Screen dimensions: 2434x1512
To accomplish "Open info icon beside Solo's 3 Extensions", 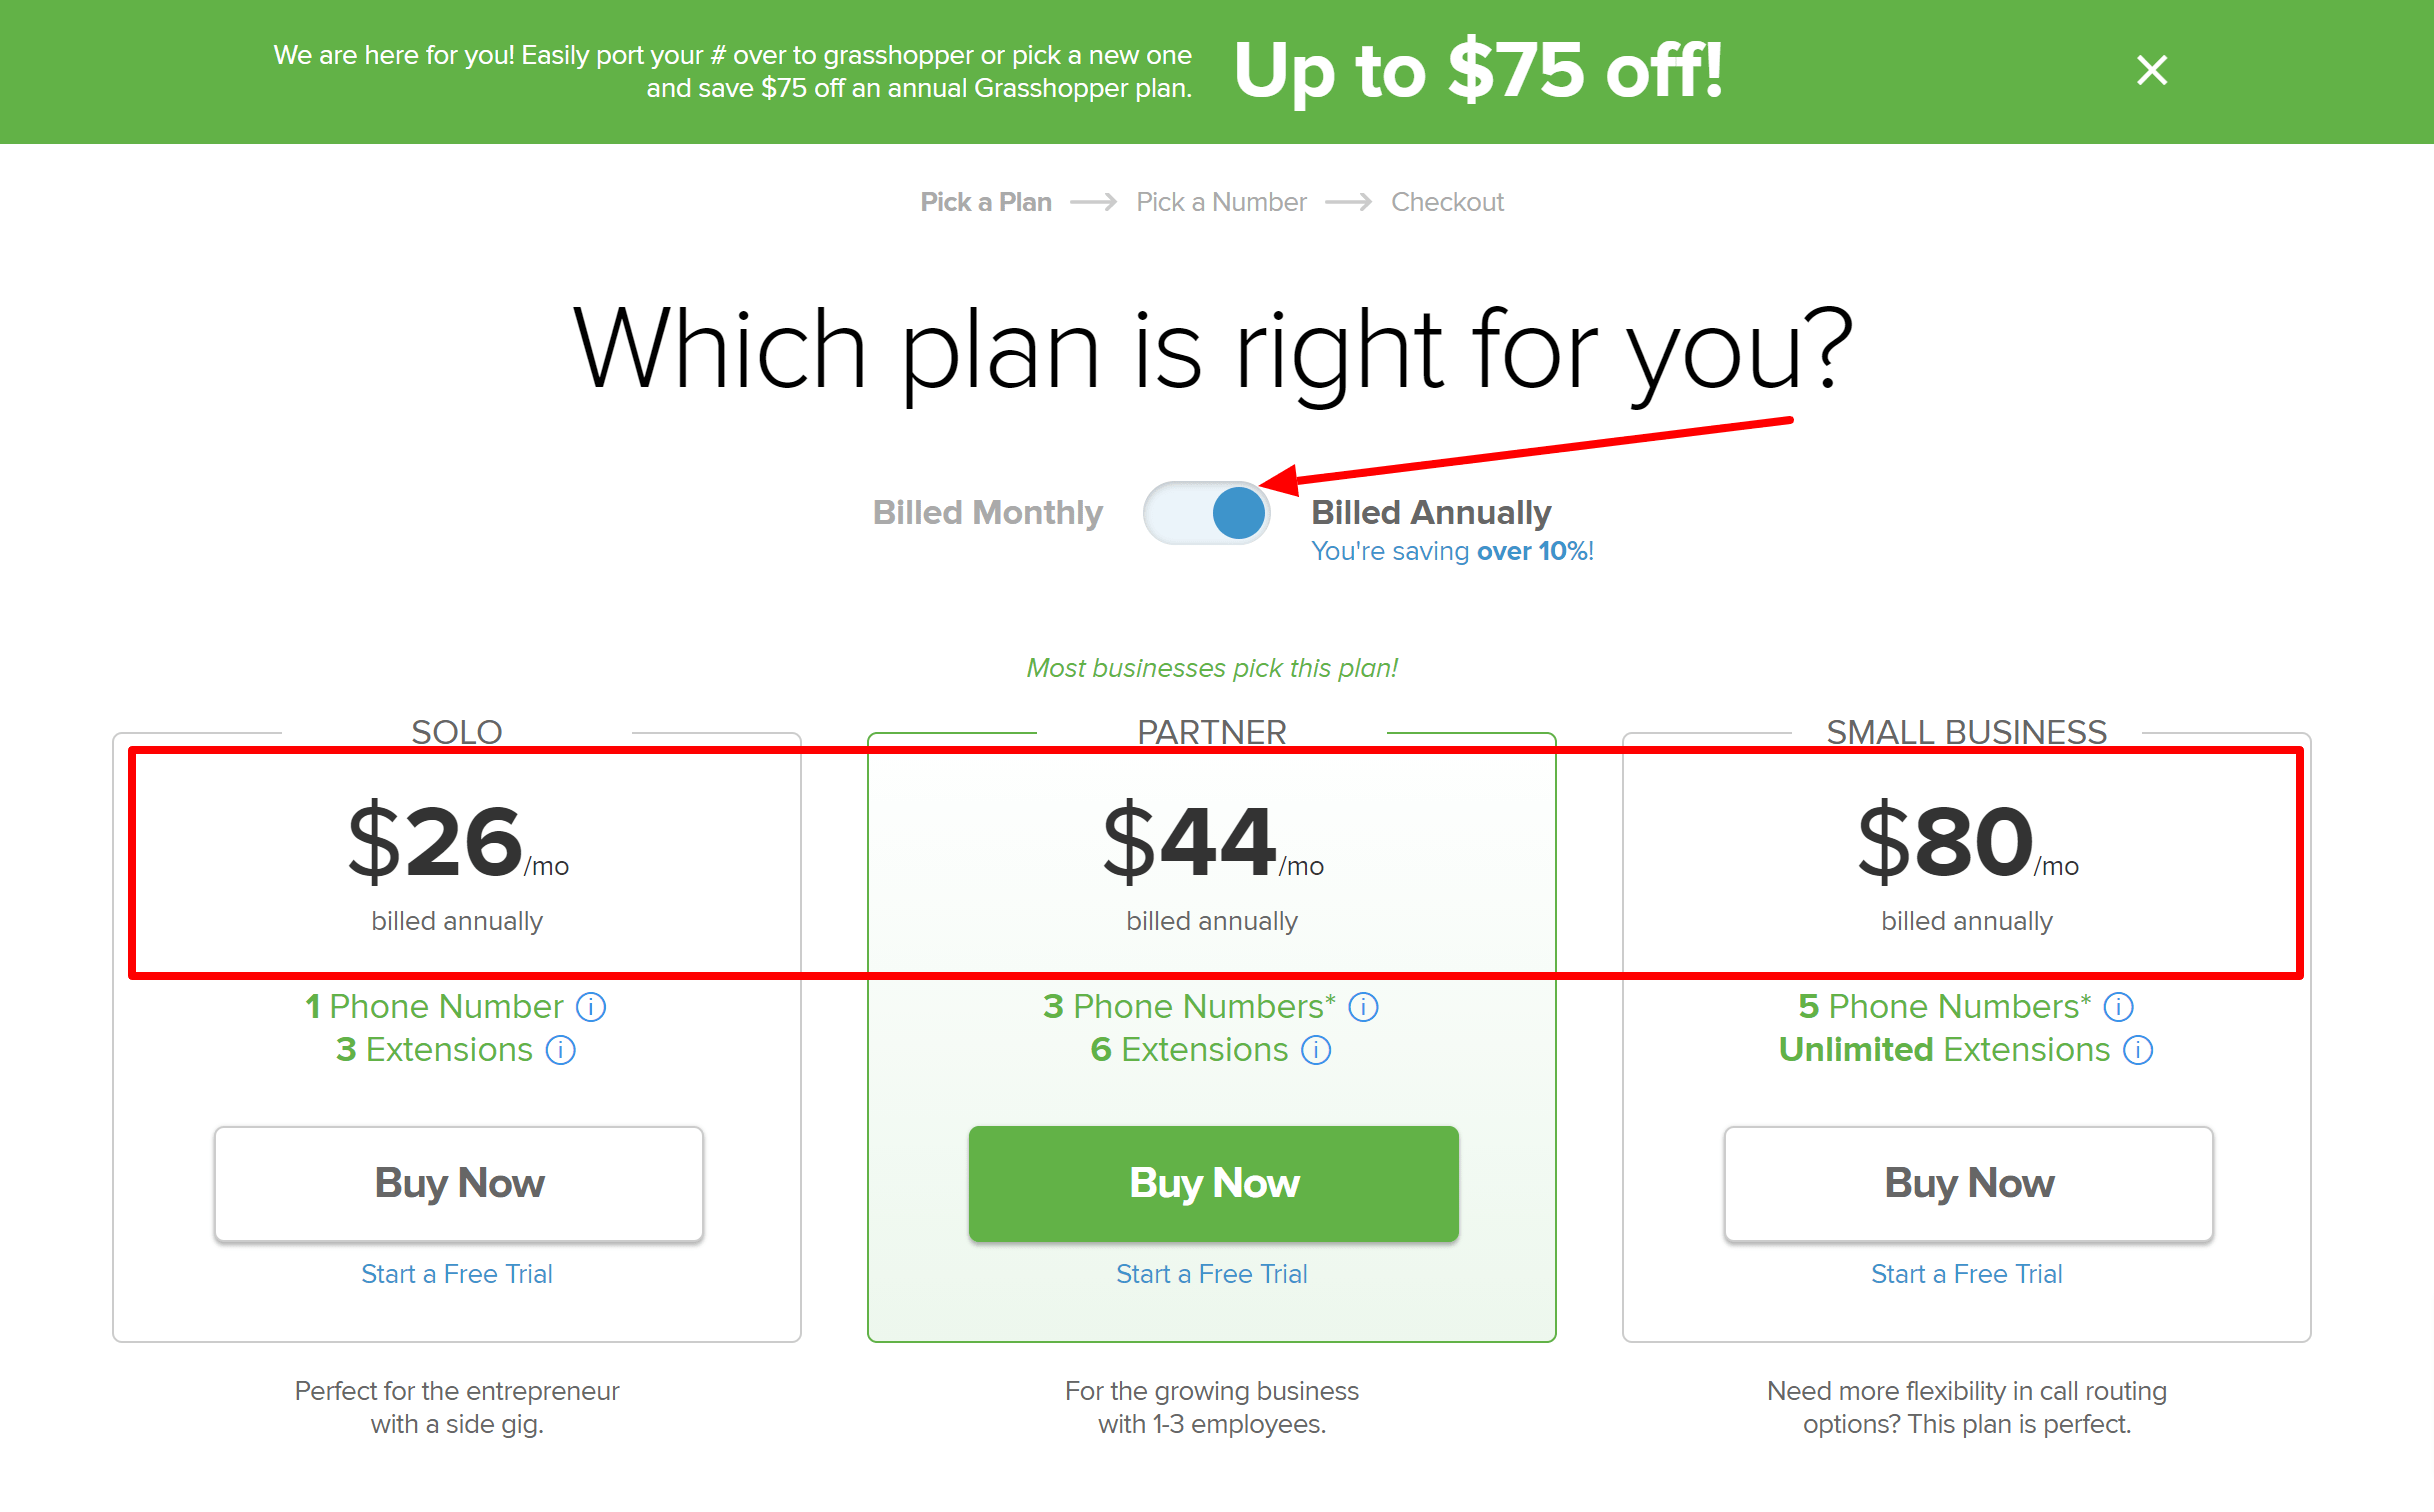I will tap(560, 1050).
